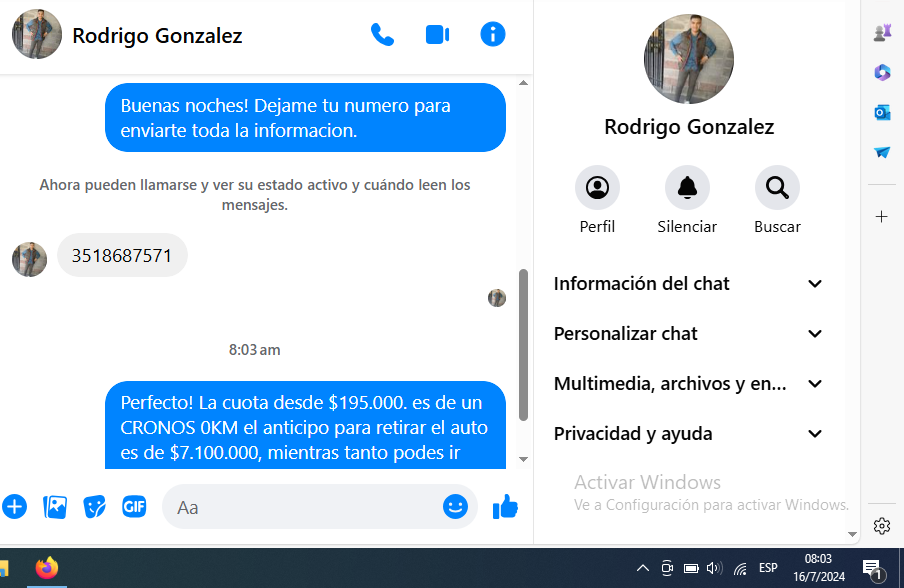904x588 pixels.
Task: Expand Personalizar chat section
Action: [688, 334]
